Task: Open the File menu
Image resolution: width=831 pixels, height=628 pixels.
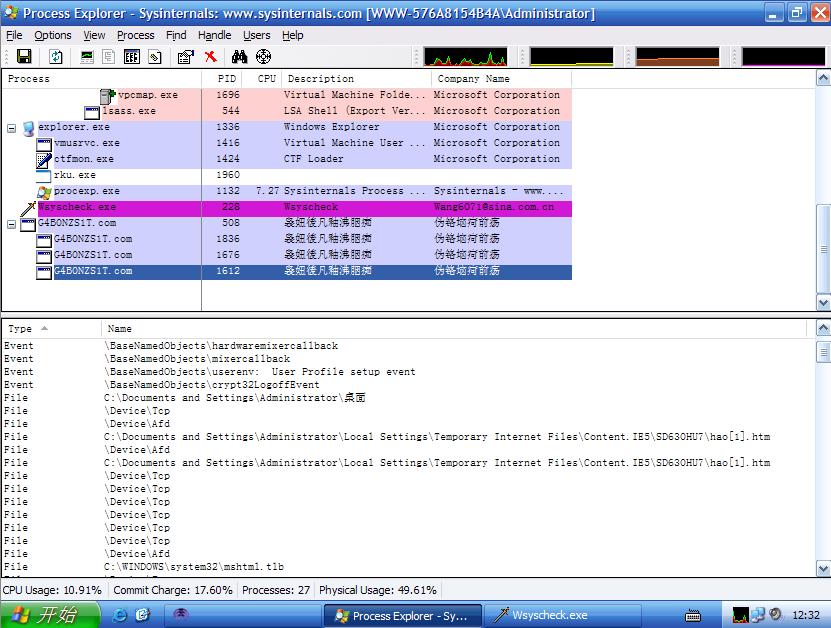Action: pyautogui.click(x=14, y=35)
